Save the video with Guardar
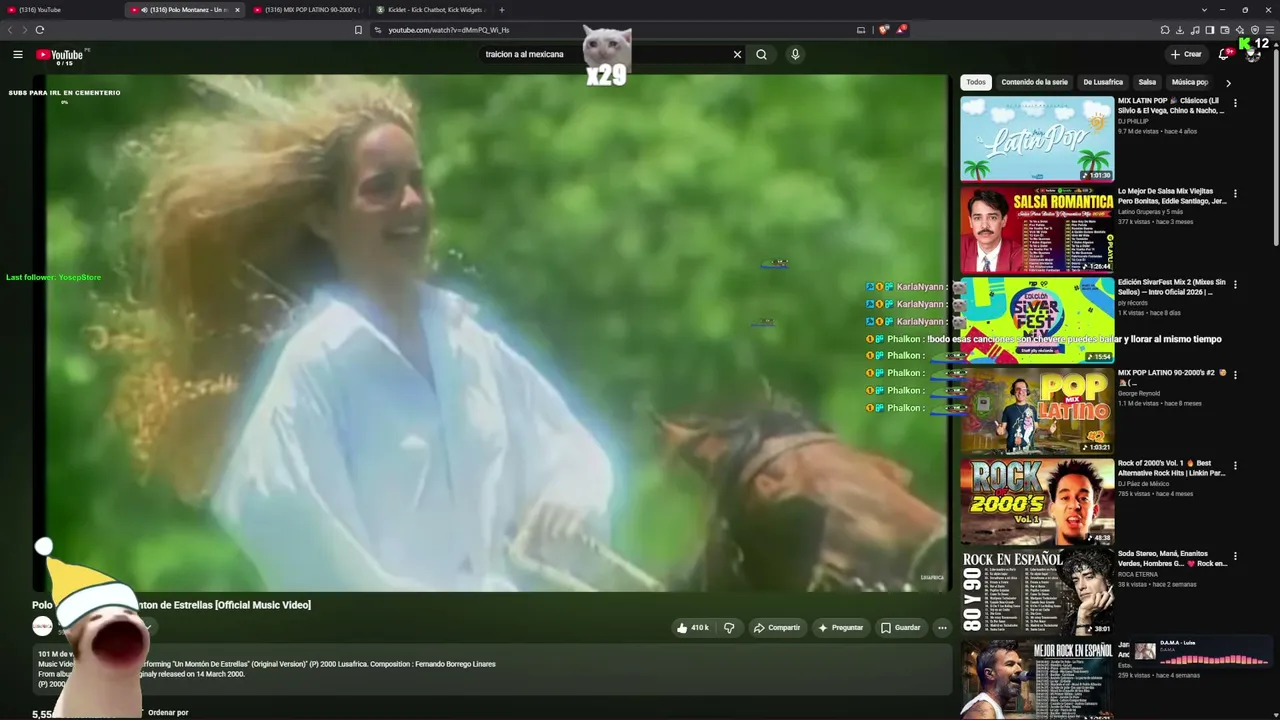 point(900,628)
